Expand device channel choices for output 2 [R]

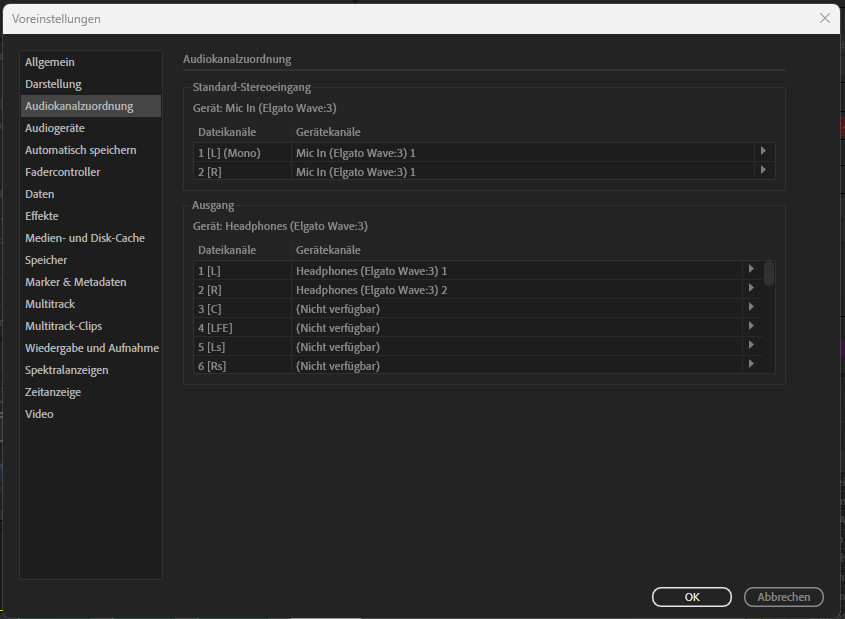pos(751,289)
